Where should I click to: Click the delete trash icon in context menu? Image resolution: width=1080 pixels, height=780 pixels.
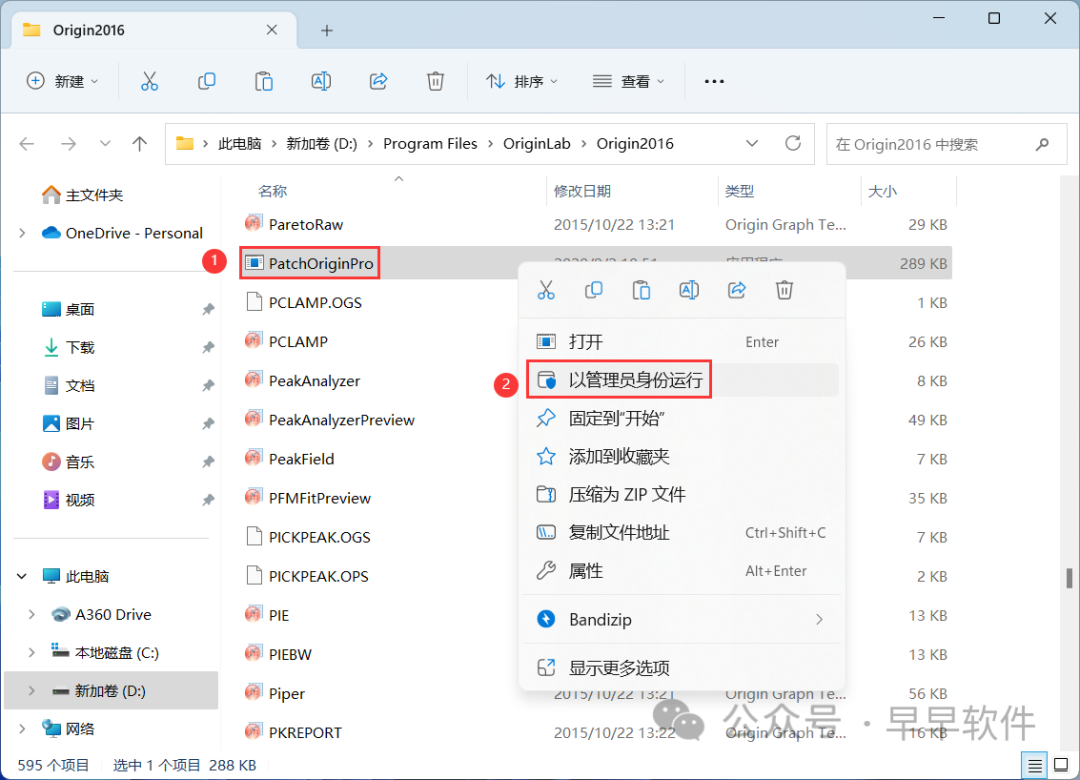pyautogui.click(x=785, y=290)
